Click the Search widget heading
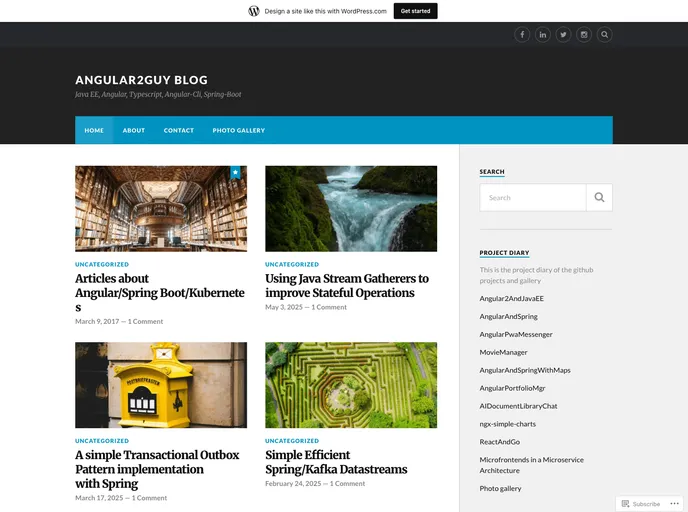Image resolution: width=688 pixels, height=512 pixels. [x=492, y=172]
